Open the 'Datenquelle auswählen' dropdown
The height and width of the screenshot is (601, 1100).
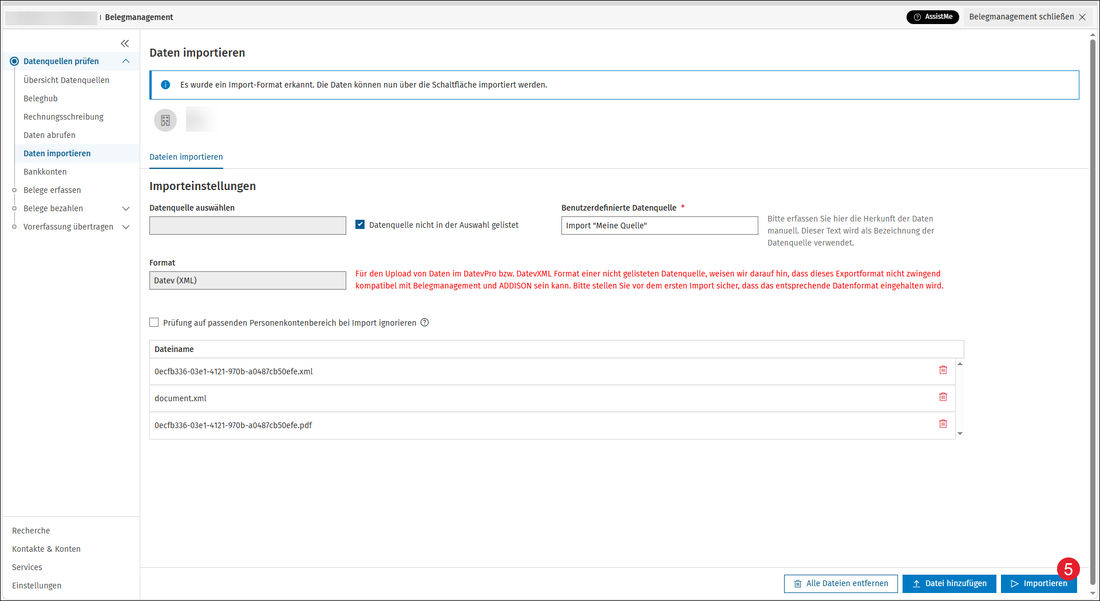coord(248,225)
